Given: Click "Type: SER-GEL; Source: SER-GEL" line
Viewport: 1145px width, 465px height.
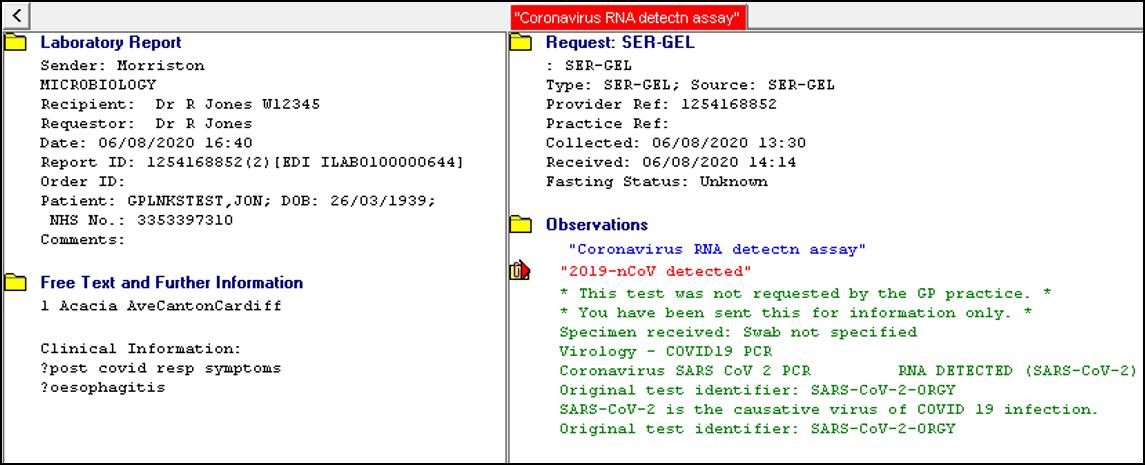Looking at the screenshot, I should 690,85.
